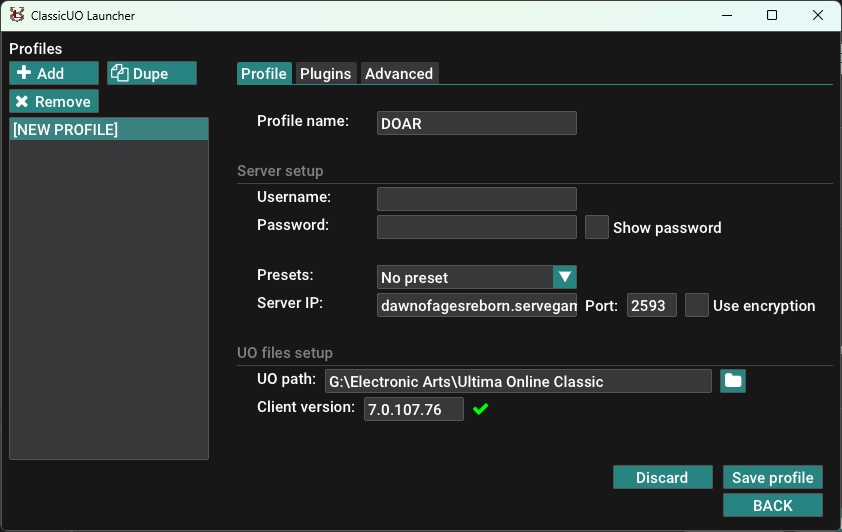Click into the Username field

coord(477,199)
